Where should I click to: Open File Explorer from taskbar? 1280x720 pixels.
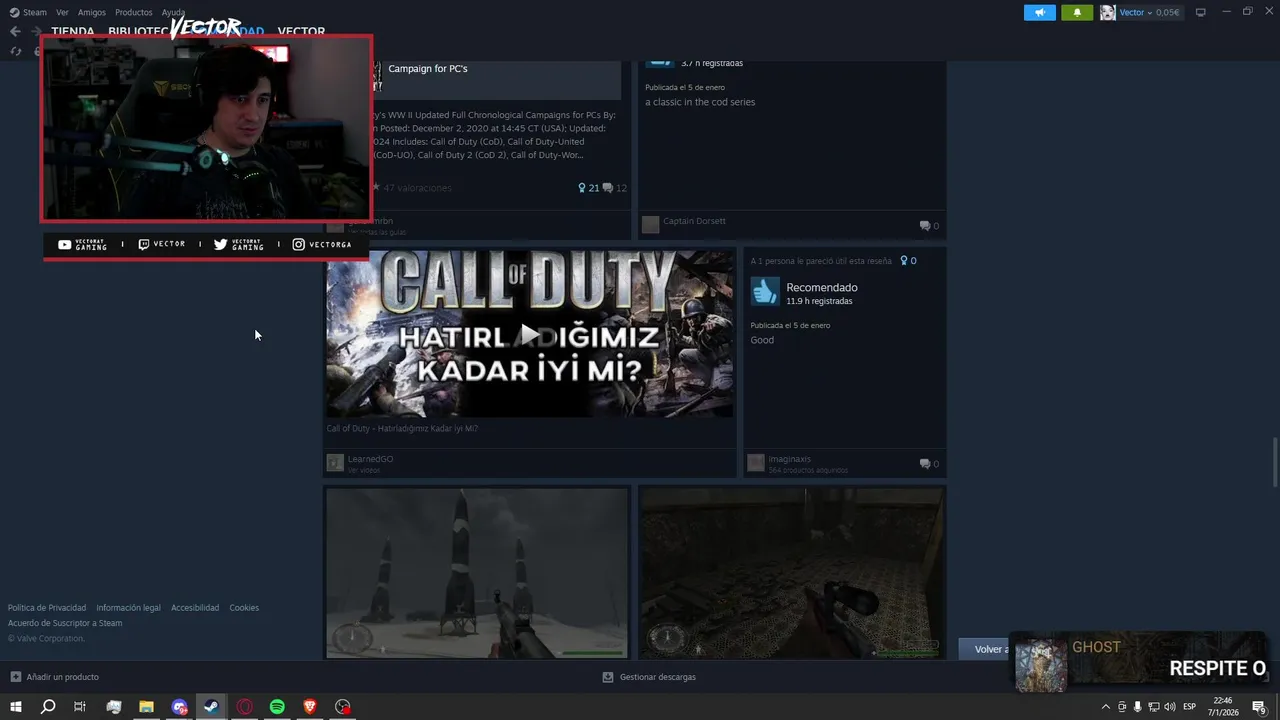pos(146,707)
